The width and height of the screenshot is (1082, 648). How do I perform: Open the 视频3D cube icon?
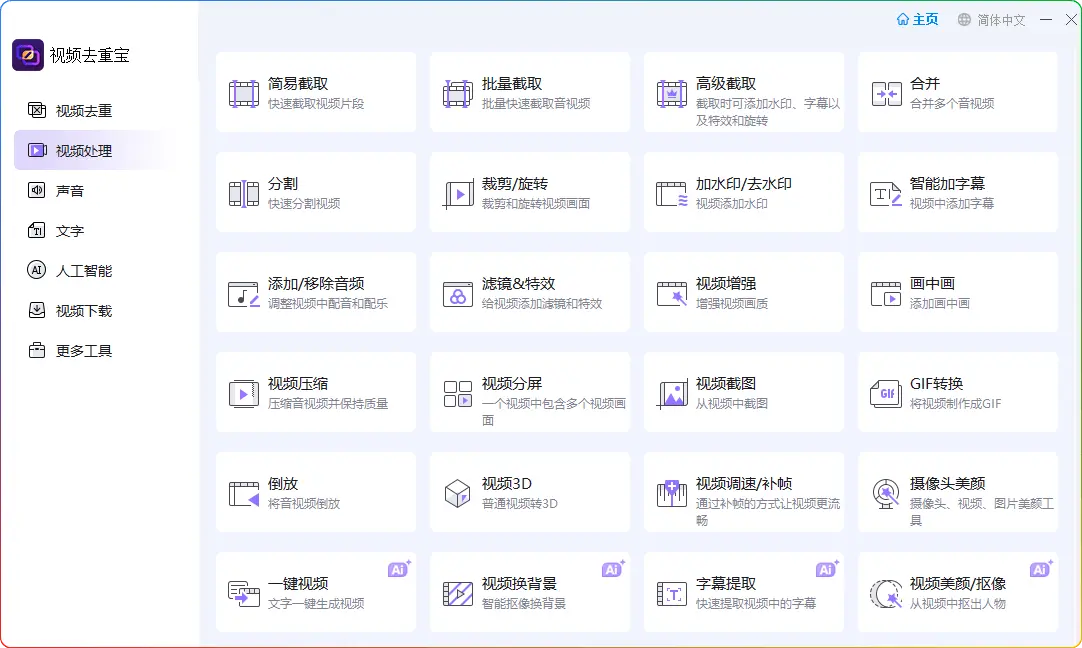pyautogui.click(x=458, y=493)
